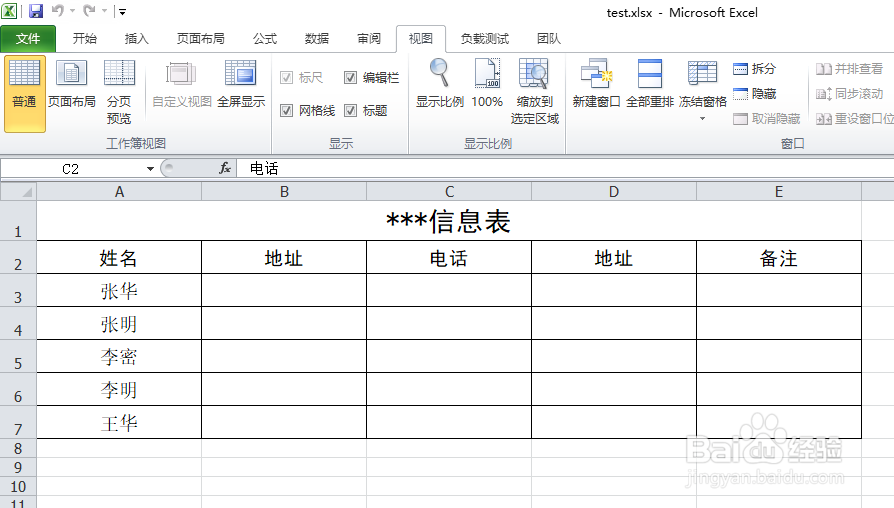This screenshot has width=894, height=508.
Task: Toggle the 标题 headings checkbox
Action: click(x=350, y=110)
